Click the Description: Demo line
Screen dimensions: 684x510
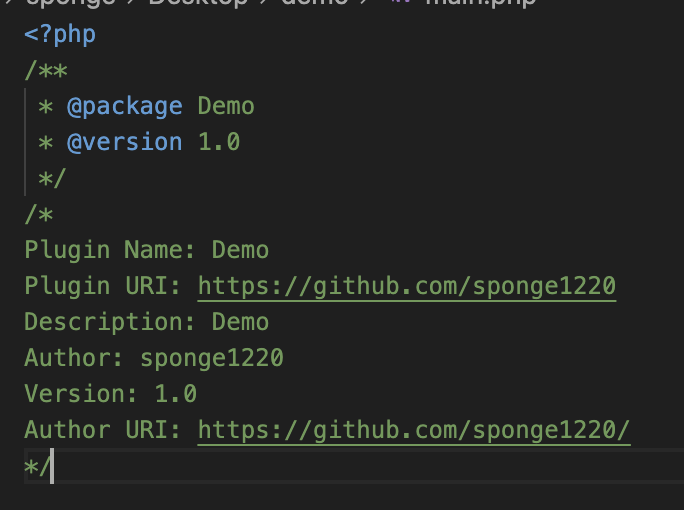[146, 322]
